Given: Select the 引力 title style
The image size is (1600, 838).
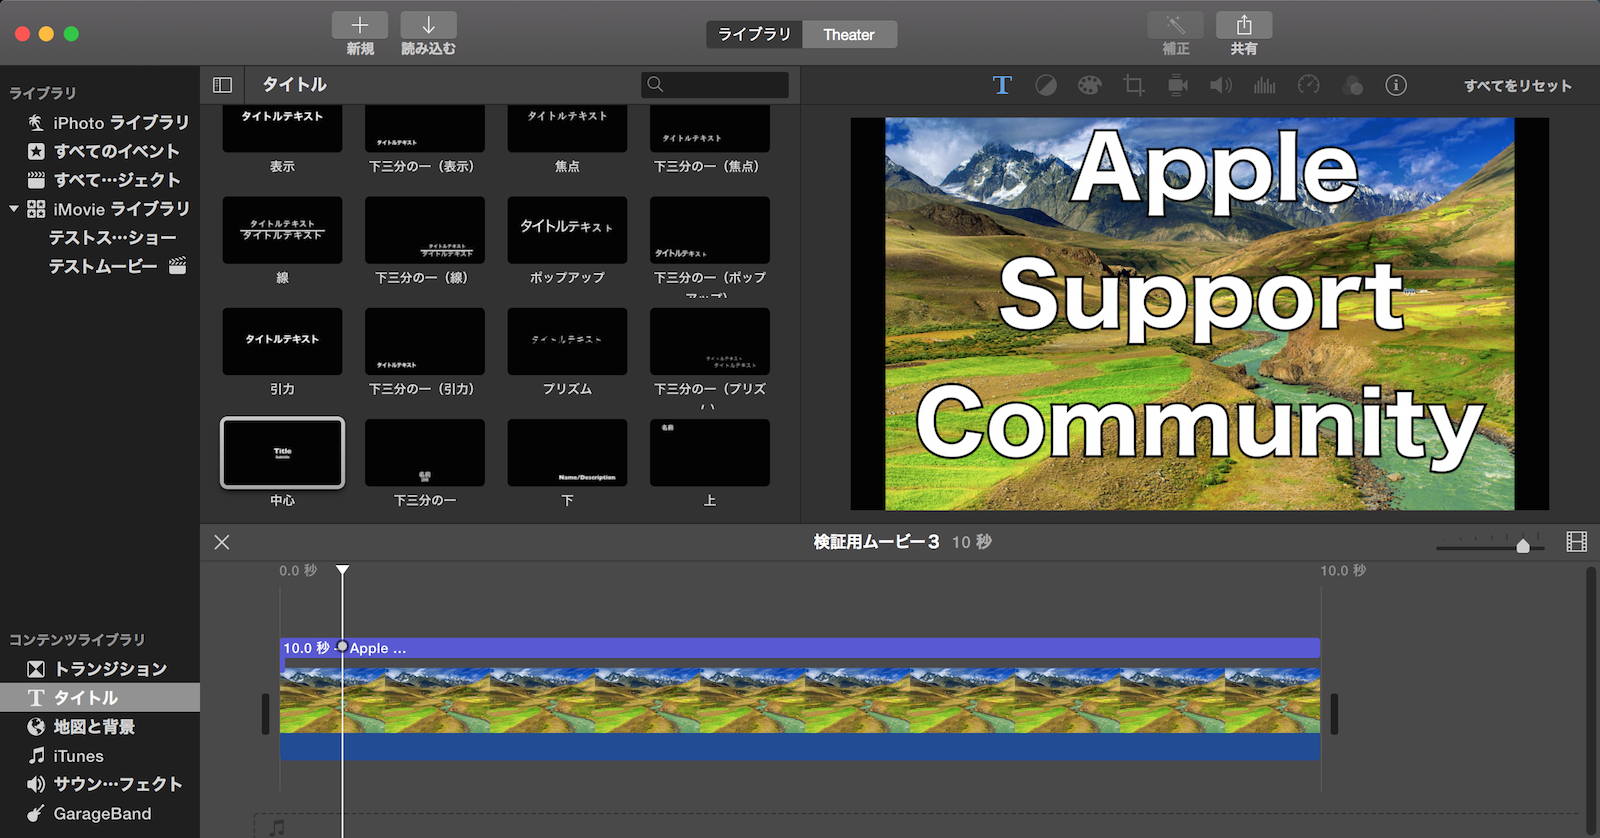Looking at the screenshot, I should (x=282, y=341).
